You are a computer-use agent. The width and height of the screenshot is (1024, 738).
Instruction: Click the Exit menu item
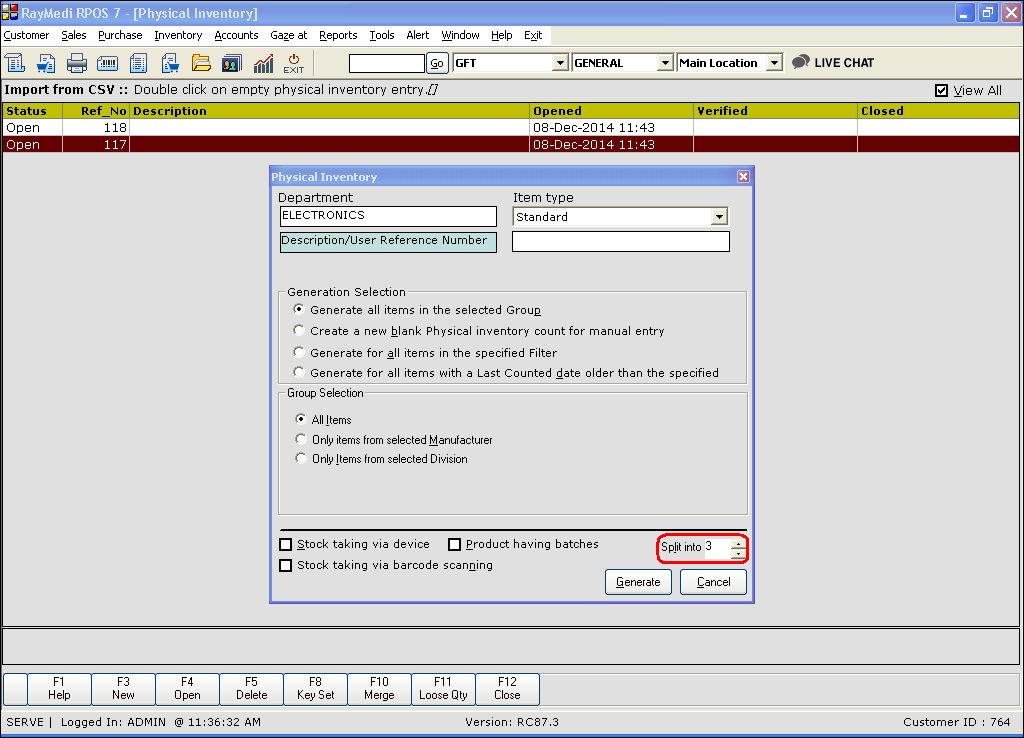(x=533, y=35)
